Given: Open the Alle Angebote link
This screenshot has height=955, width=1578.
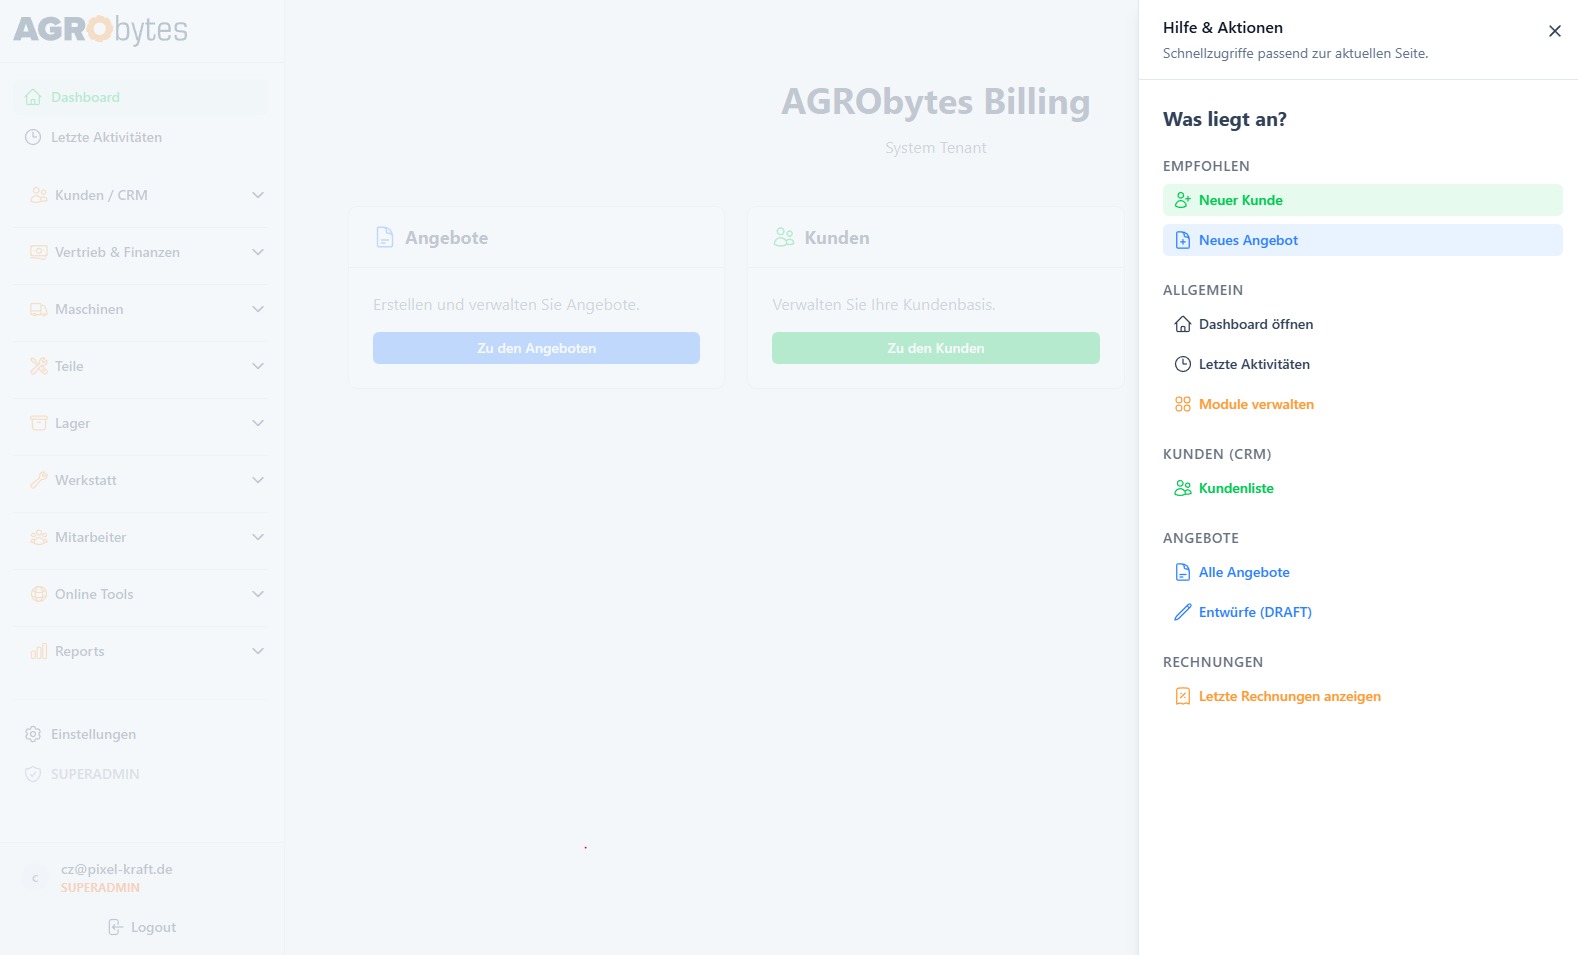Looking at the screenshot, I should click(x=1244, y=572).
